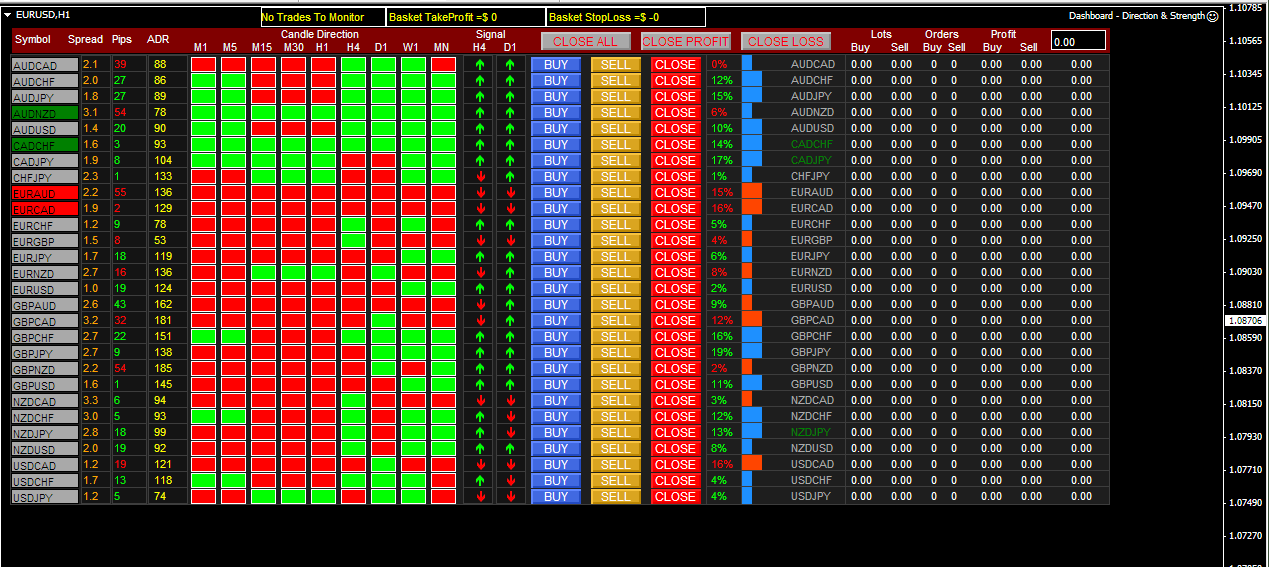The width and height of the screenshot is (1269, 567).
Task: Click the ADR column header
Action: (x=158, y=40)
